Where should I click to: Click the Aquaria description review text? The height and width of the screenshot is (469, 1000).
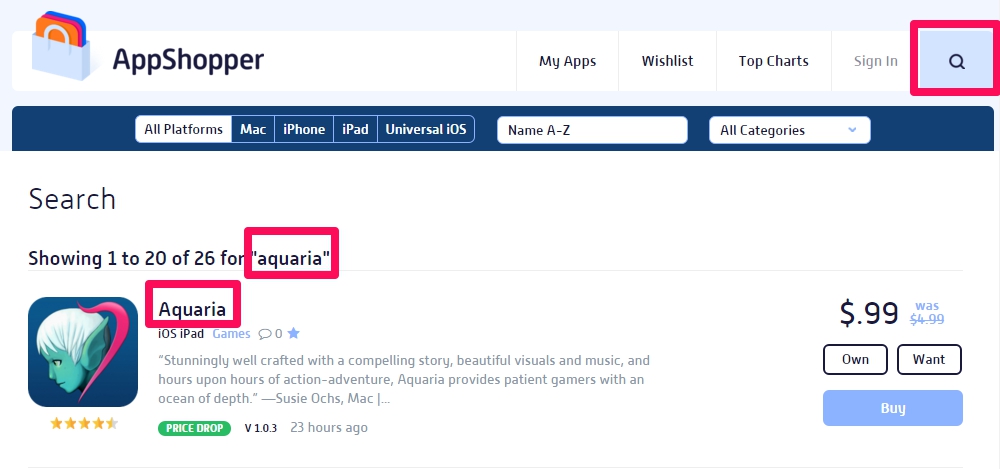point(404,379)
